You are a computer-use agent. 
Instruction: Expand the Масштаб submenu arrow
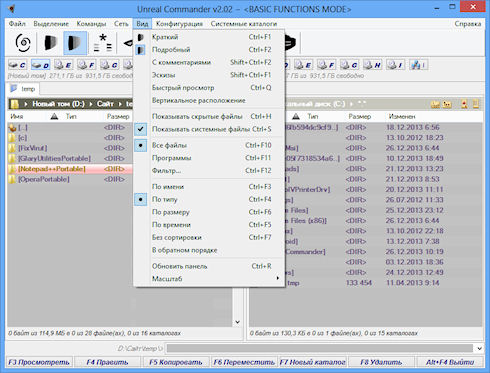point(278,278)
